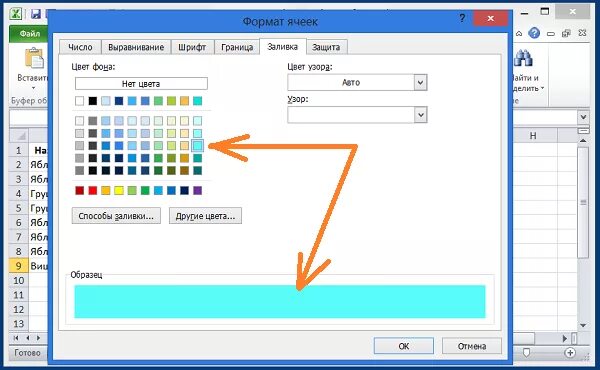Image resolution: width=600 pixels, height=370 pixels.
Task: Click the horizontal scrollbar right arrow
Action: click(565, 338)
